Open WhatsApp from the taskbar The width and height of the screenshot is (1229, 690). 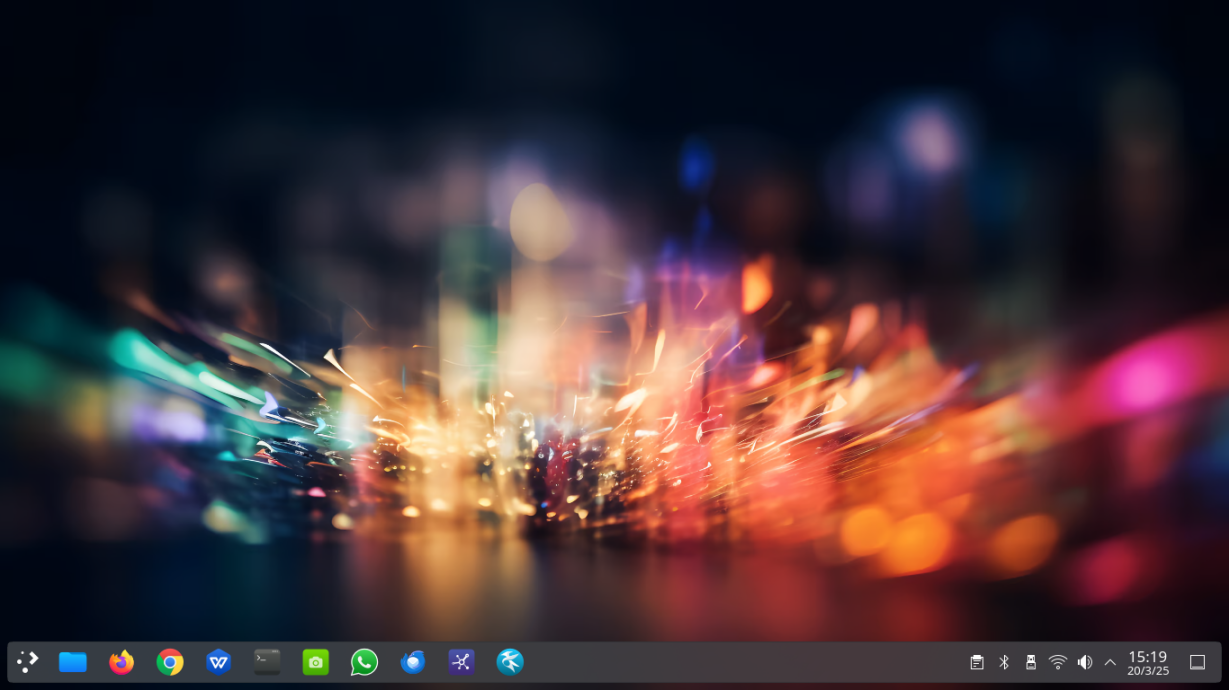tap(364, 662)
